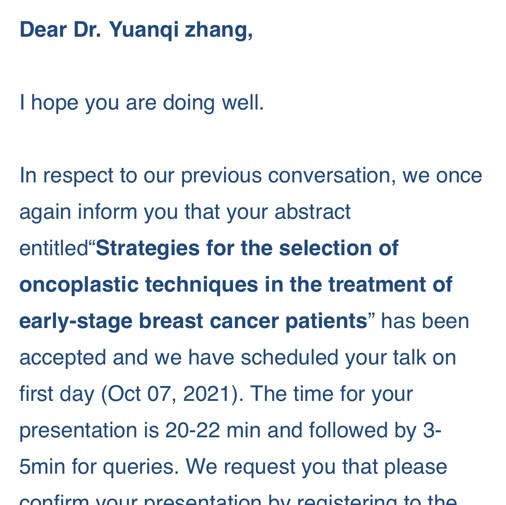Click the bold words 'treatment of'
The image size is (506, 505).
(x=390, y=284)
